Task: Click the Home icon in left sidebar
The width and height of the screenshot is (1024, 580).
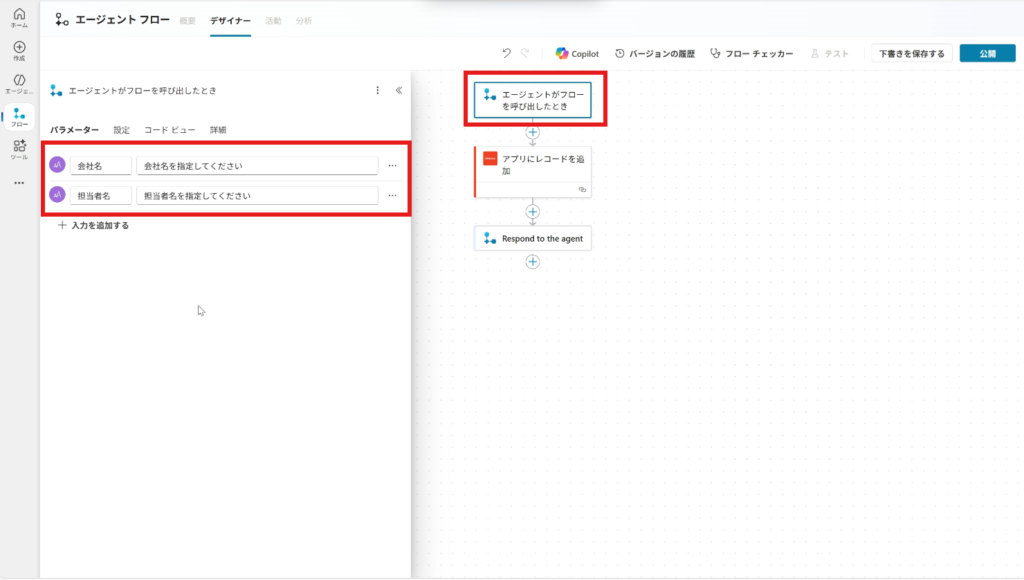Action: coord(19,16)
